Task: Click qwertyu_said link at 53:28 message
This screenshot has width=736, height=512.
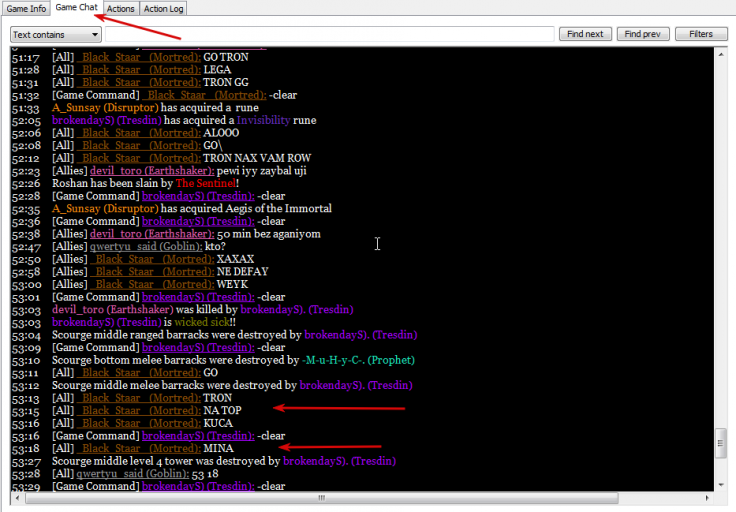Action: (132, 474)
